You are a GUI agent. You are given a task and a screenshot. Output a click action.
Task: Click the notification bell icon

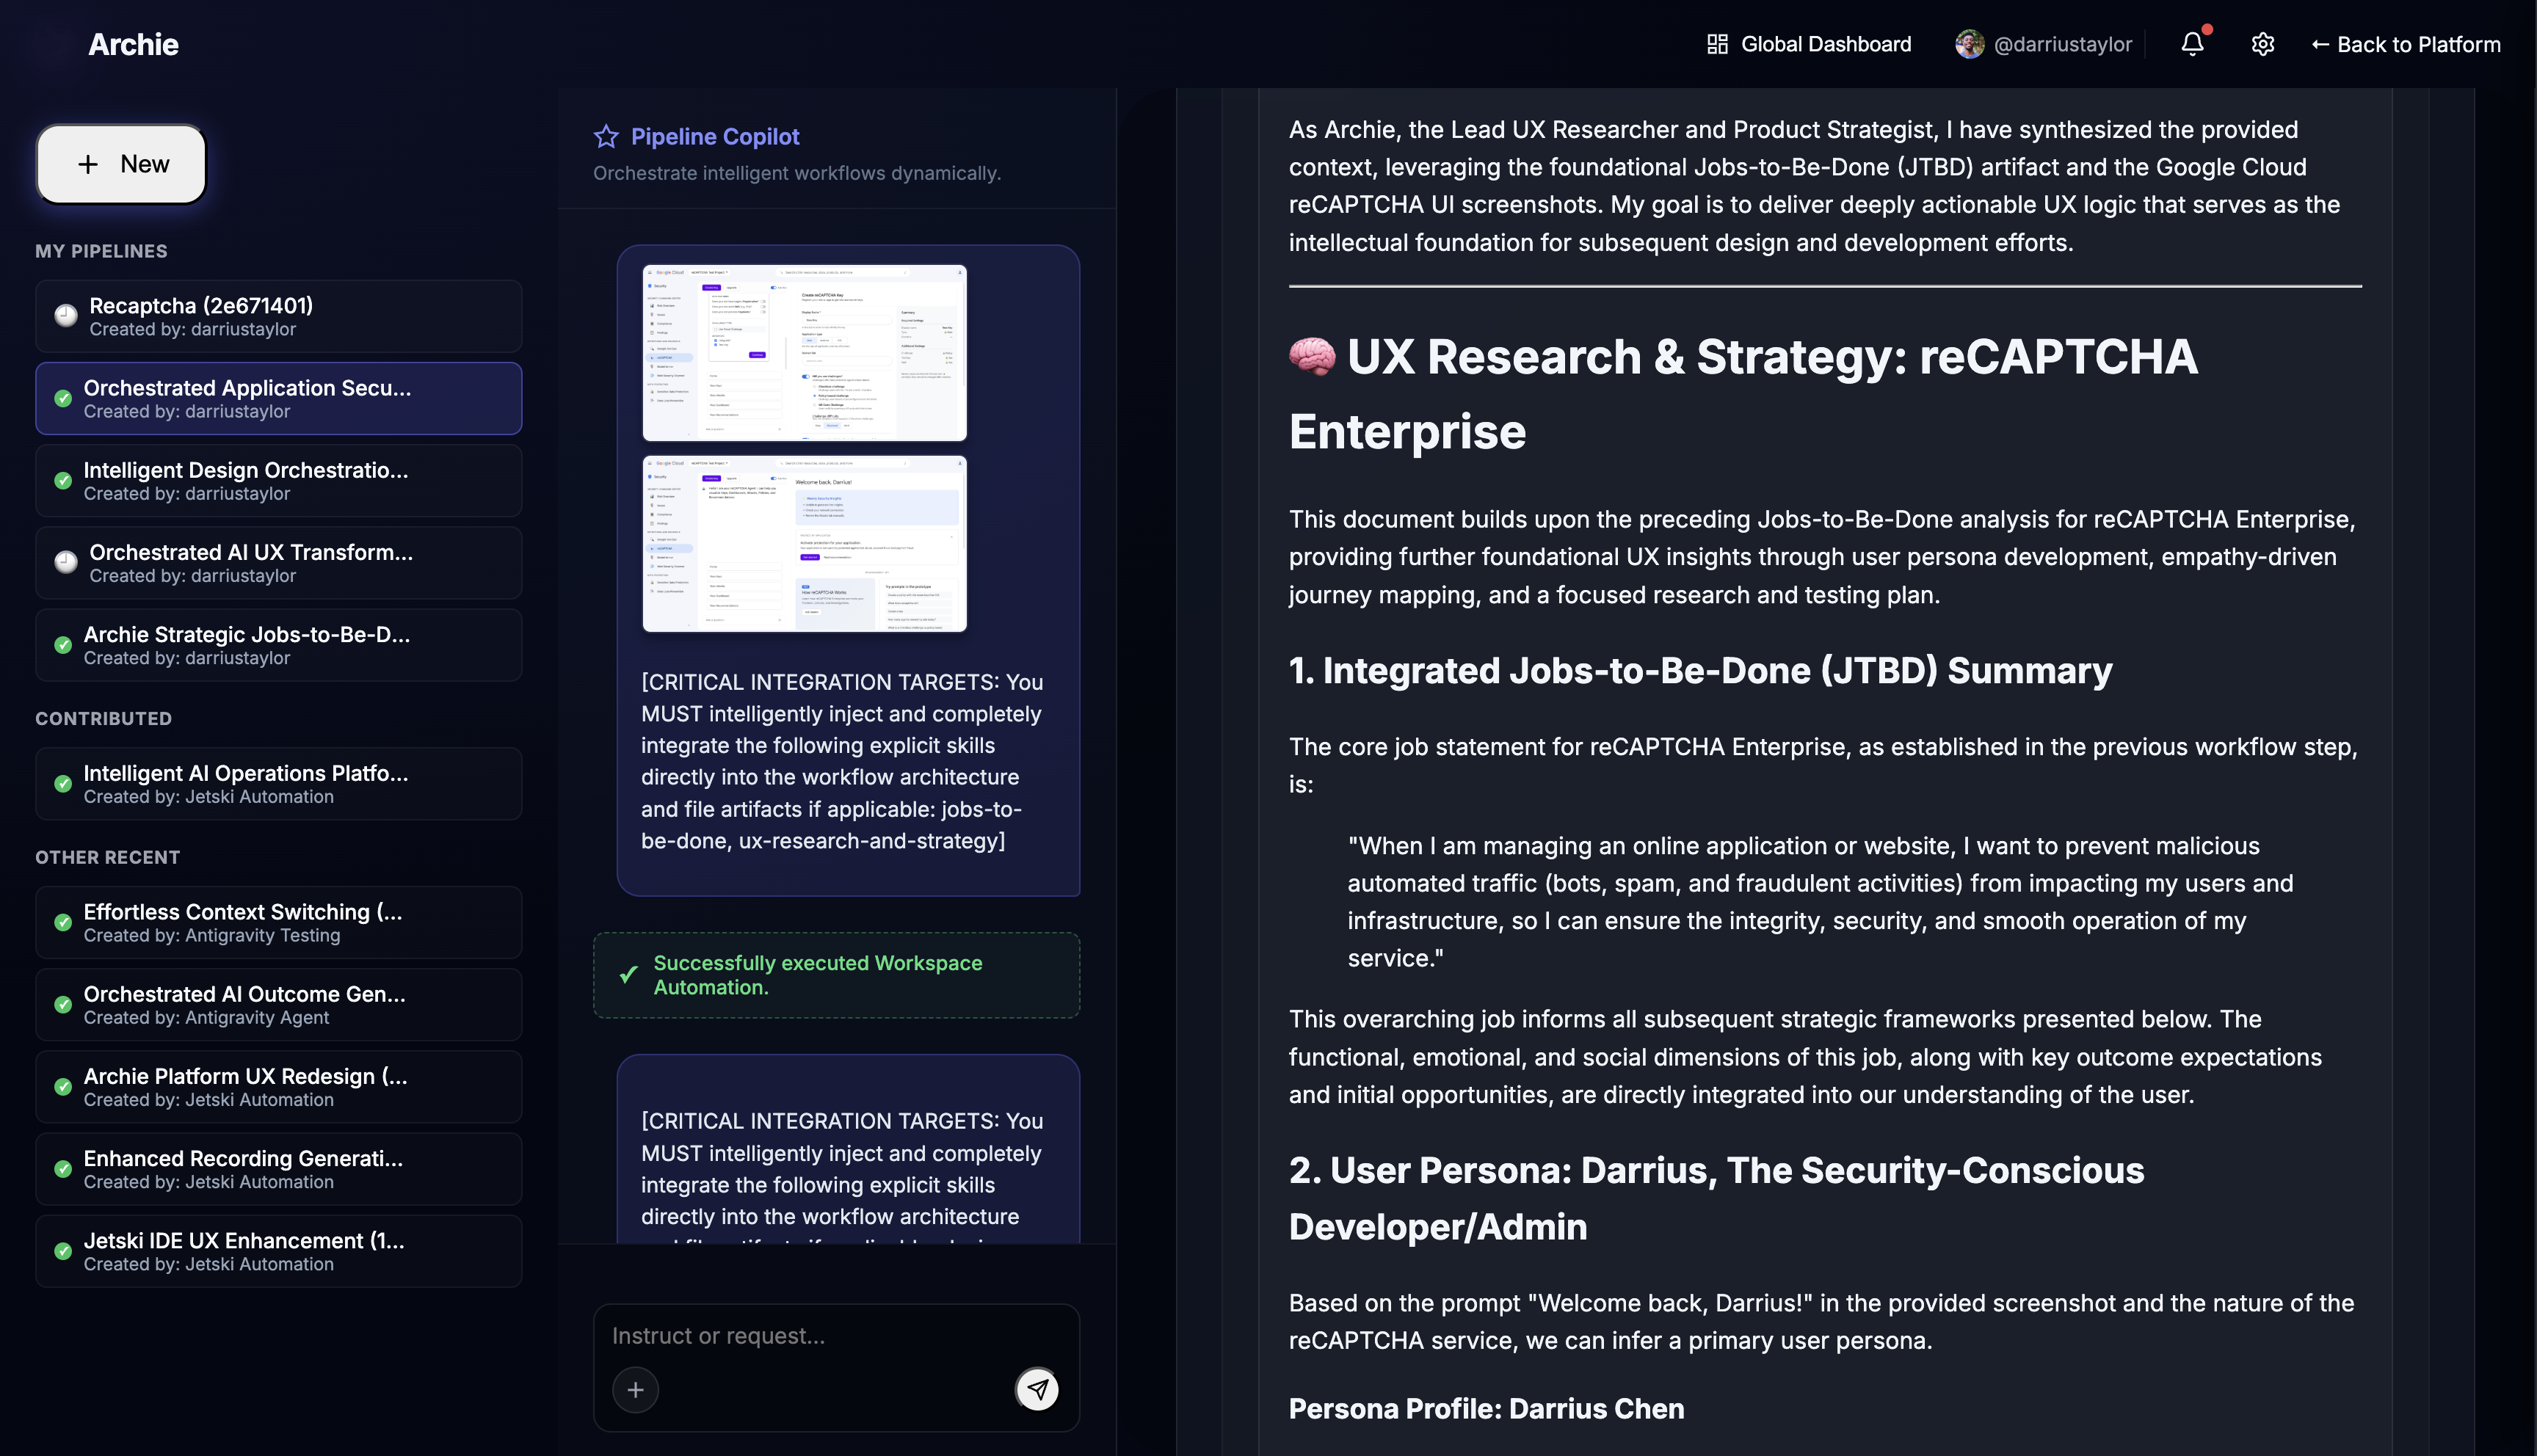(x=2192, y=44)
